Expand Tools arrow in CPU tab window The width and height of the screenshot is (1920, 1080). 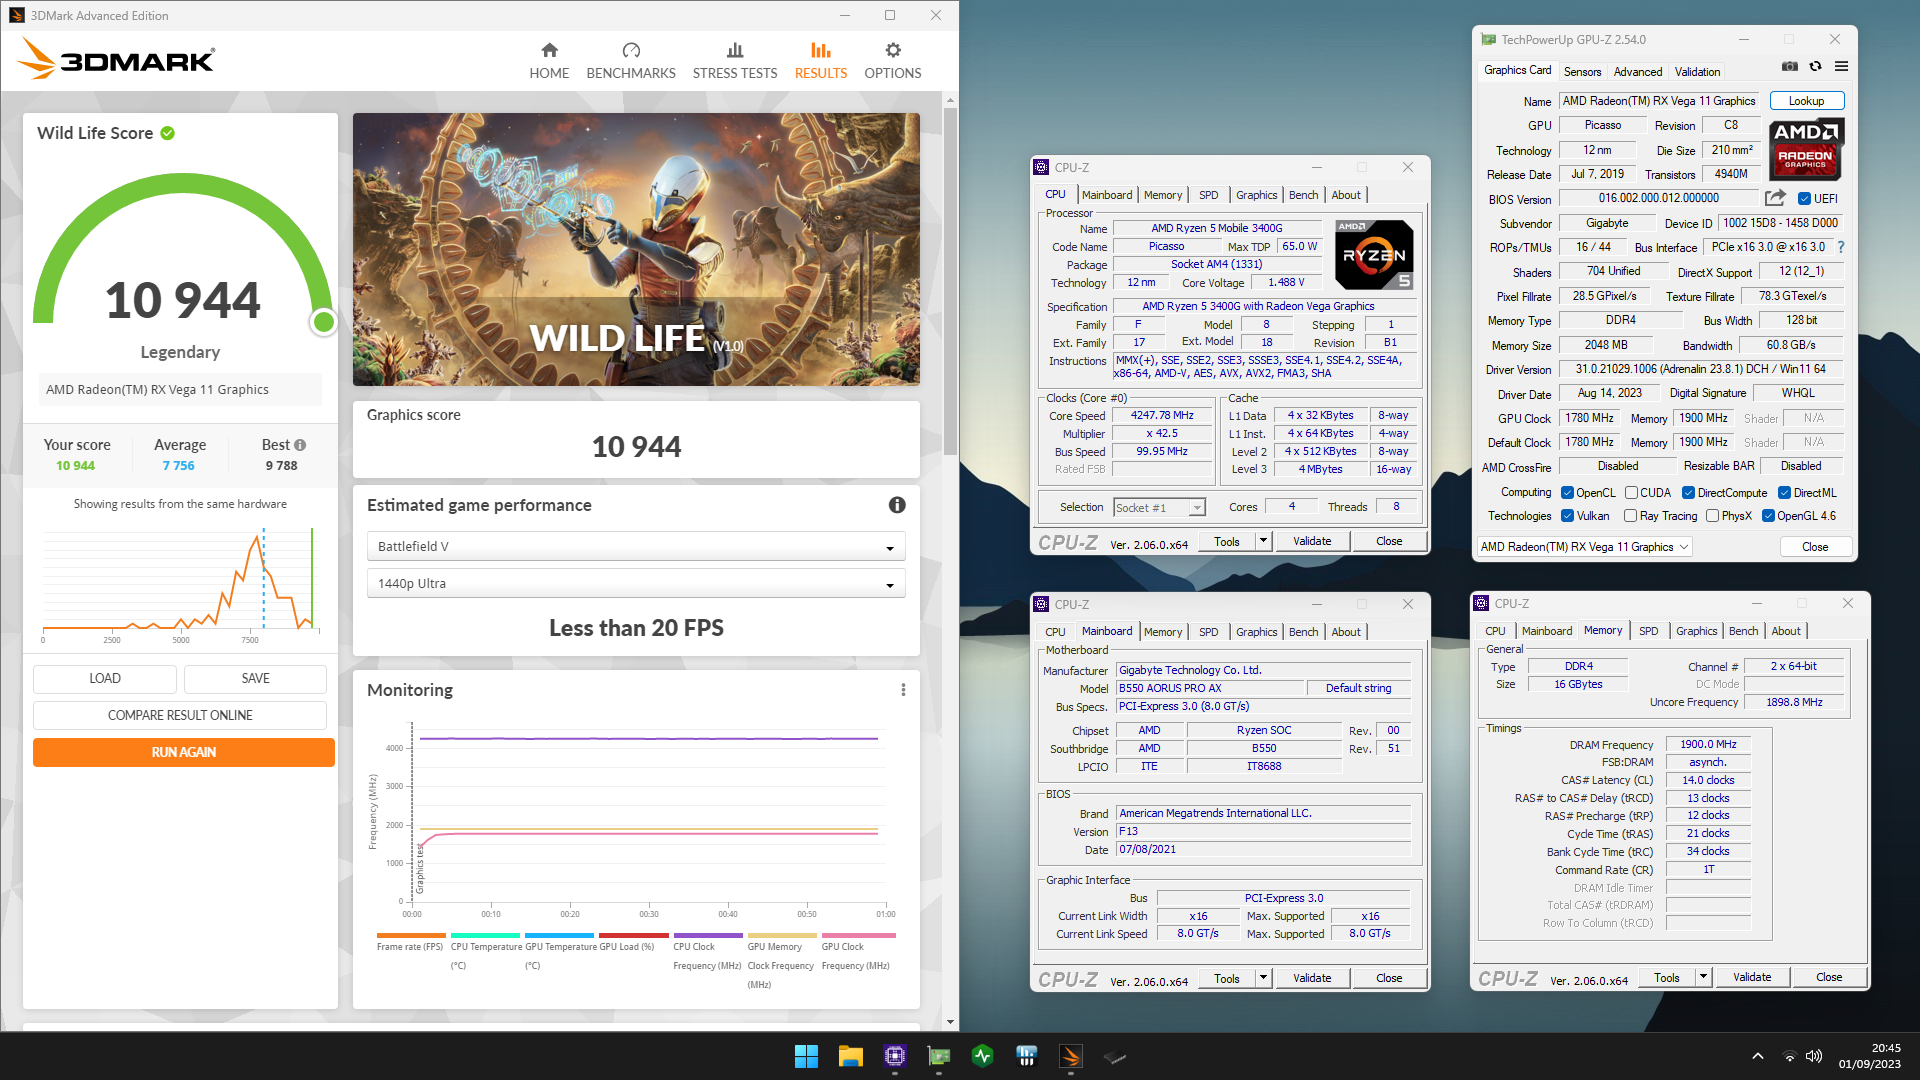tap(1263, 541)
